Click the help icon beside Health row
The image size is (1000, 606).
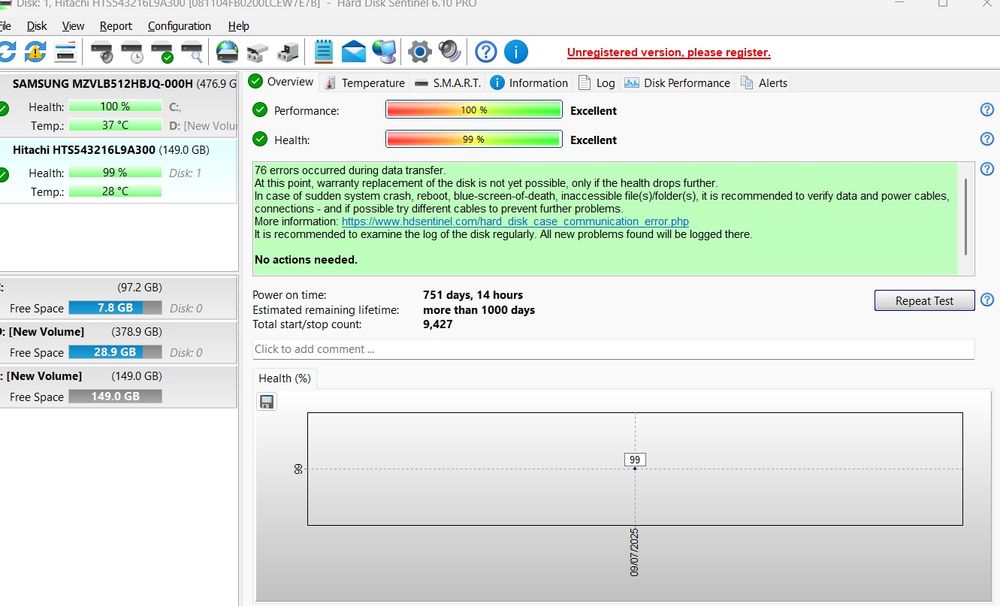click(987, 139)
